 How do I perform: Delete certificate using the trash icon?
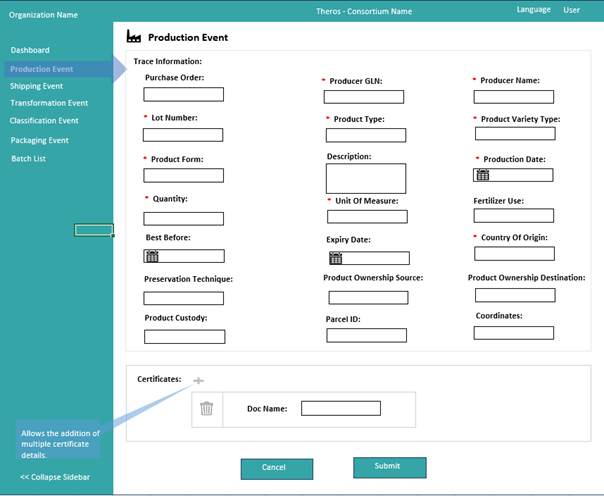(206, 408)
